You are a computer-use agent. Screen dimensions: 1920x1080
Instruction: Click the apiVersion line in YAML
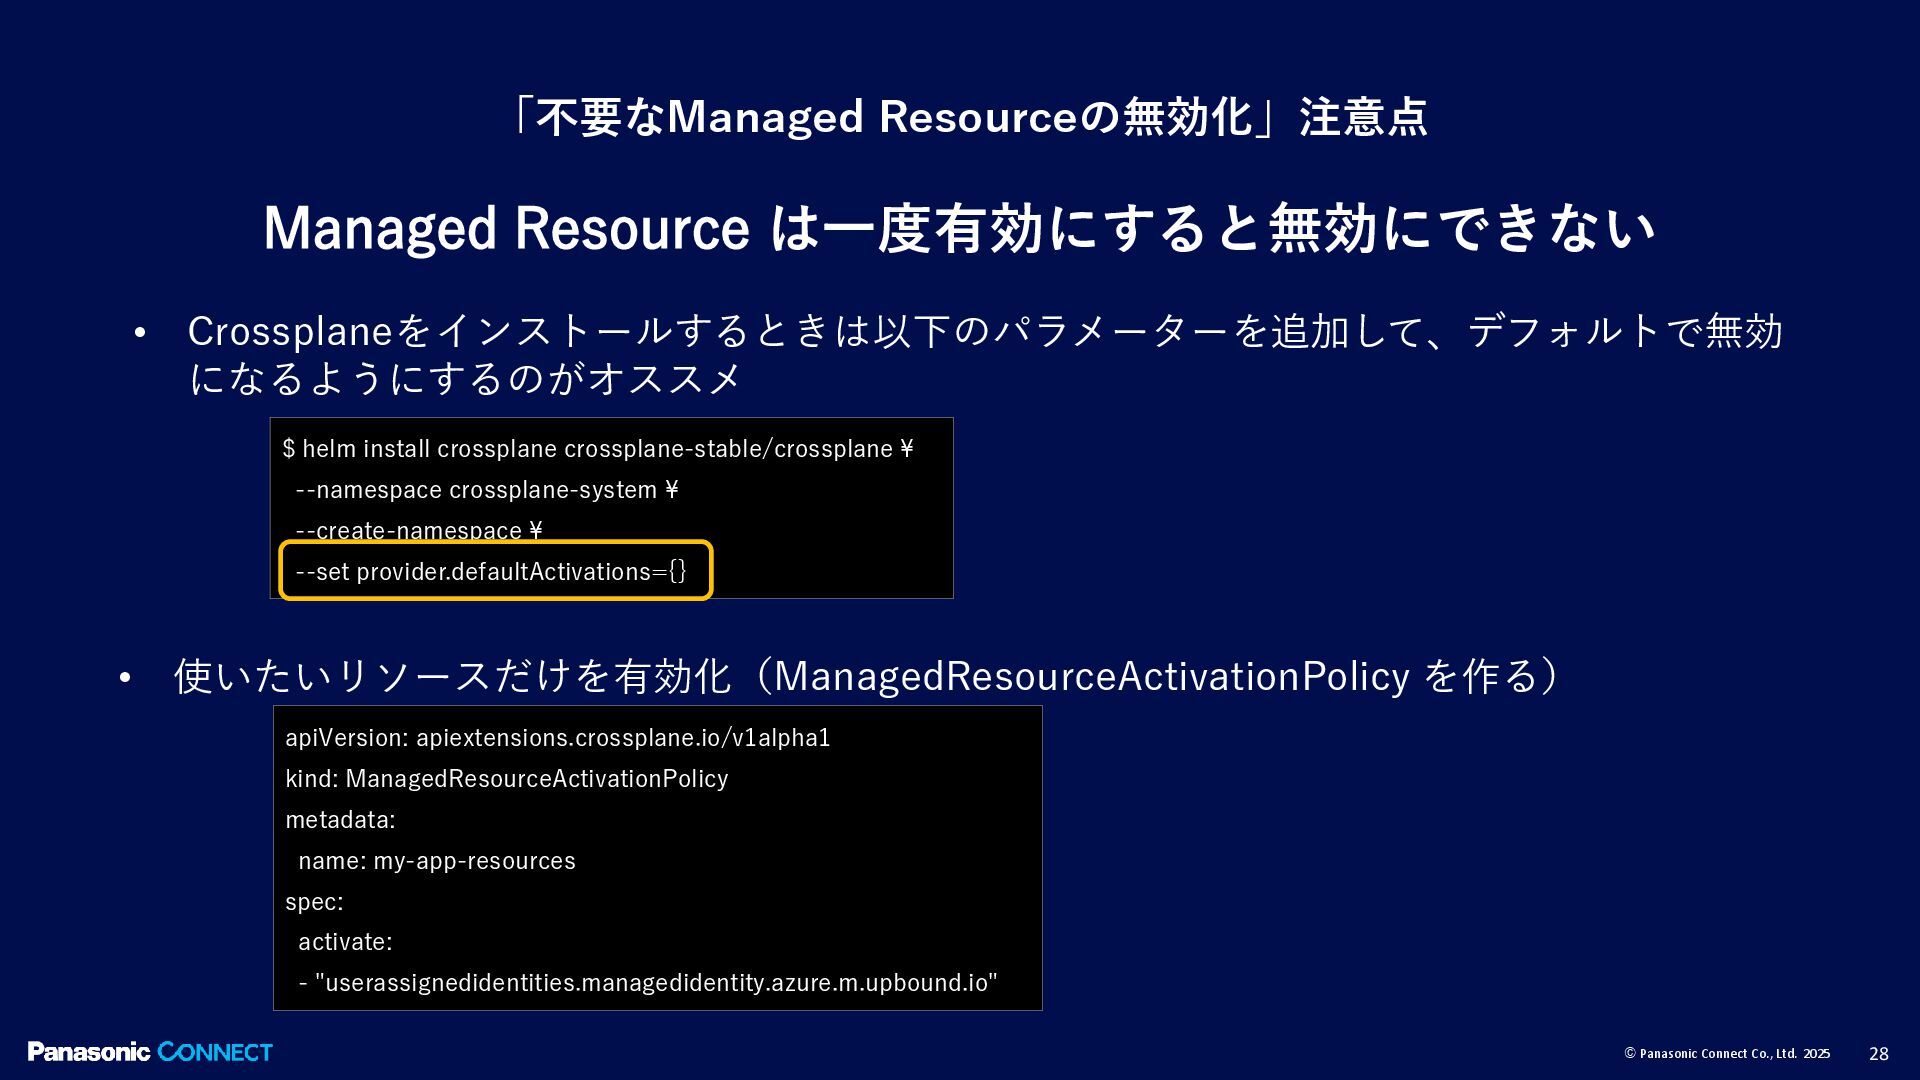point(557,738)
